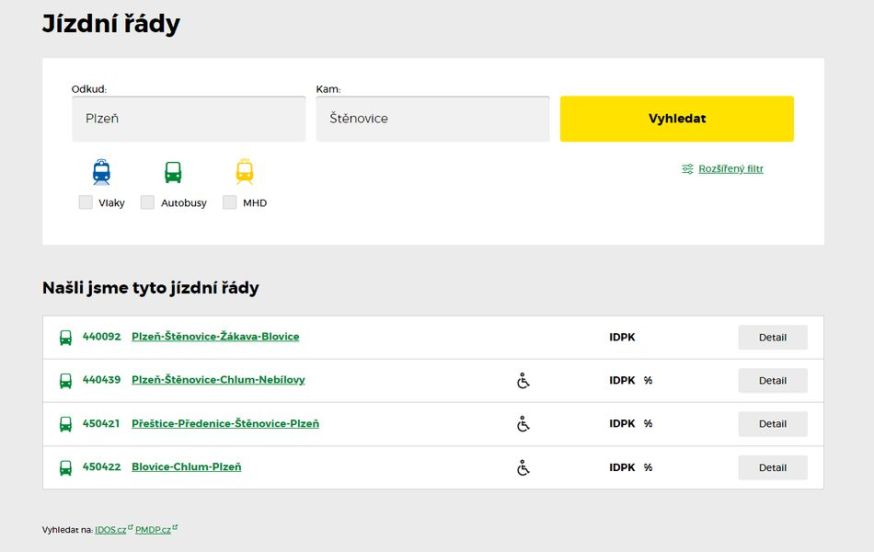
Task: Click wheelchair icon in Plzeň-Štěnovice-Chlum-Nebílovy row
Action: pyautogui.click(x=523, y=381)
